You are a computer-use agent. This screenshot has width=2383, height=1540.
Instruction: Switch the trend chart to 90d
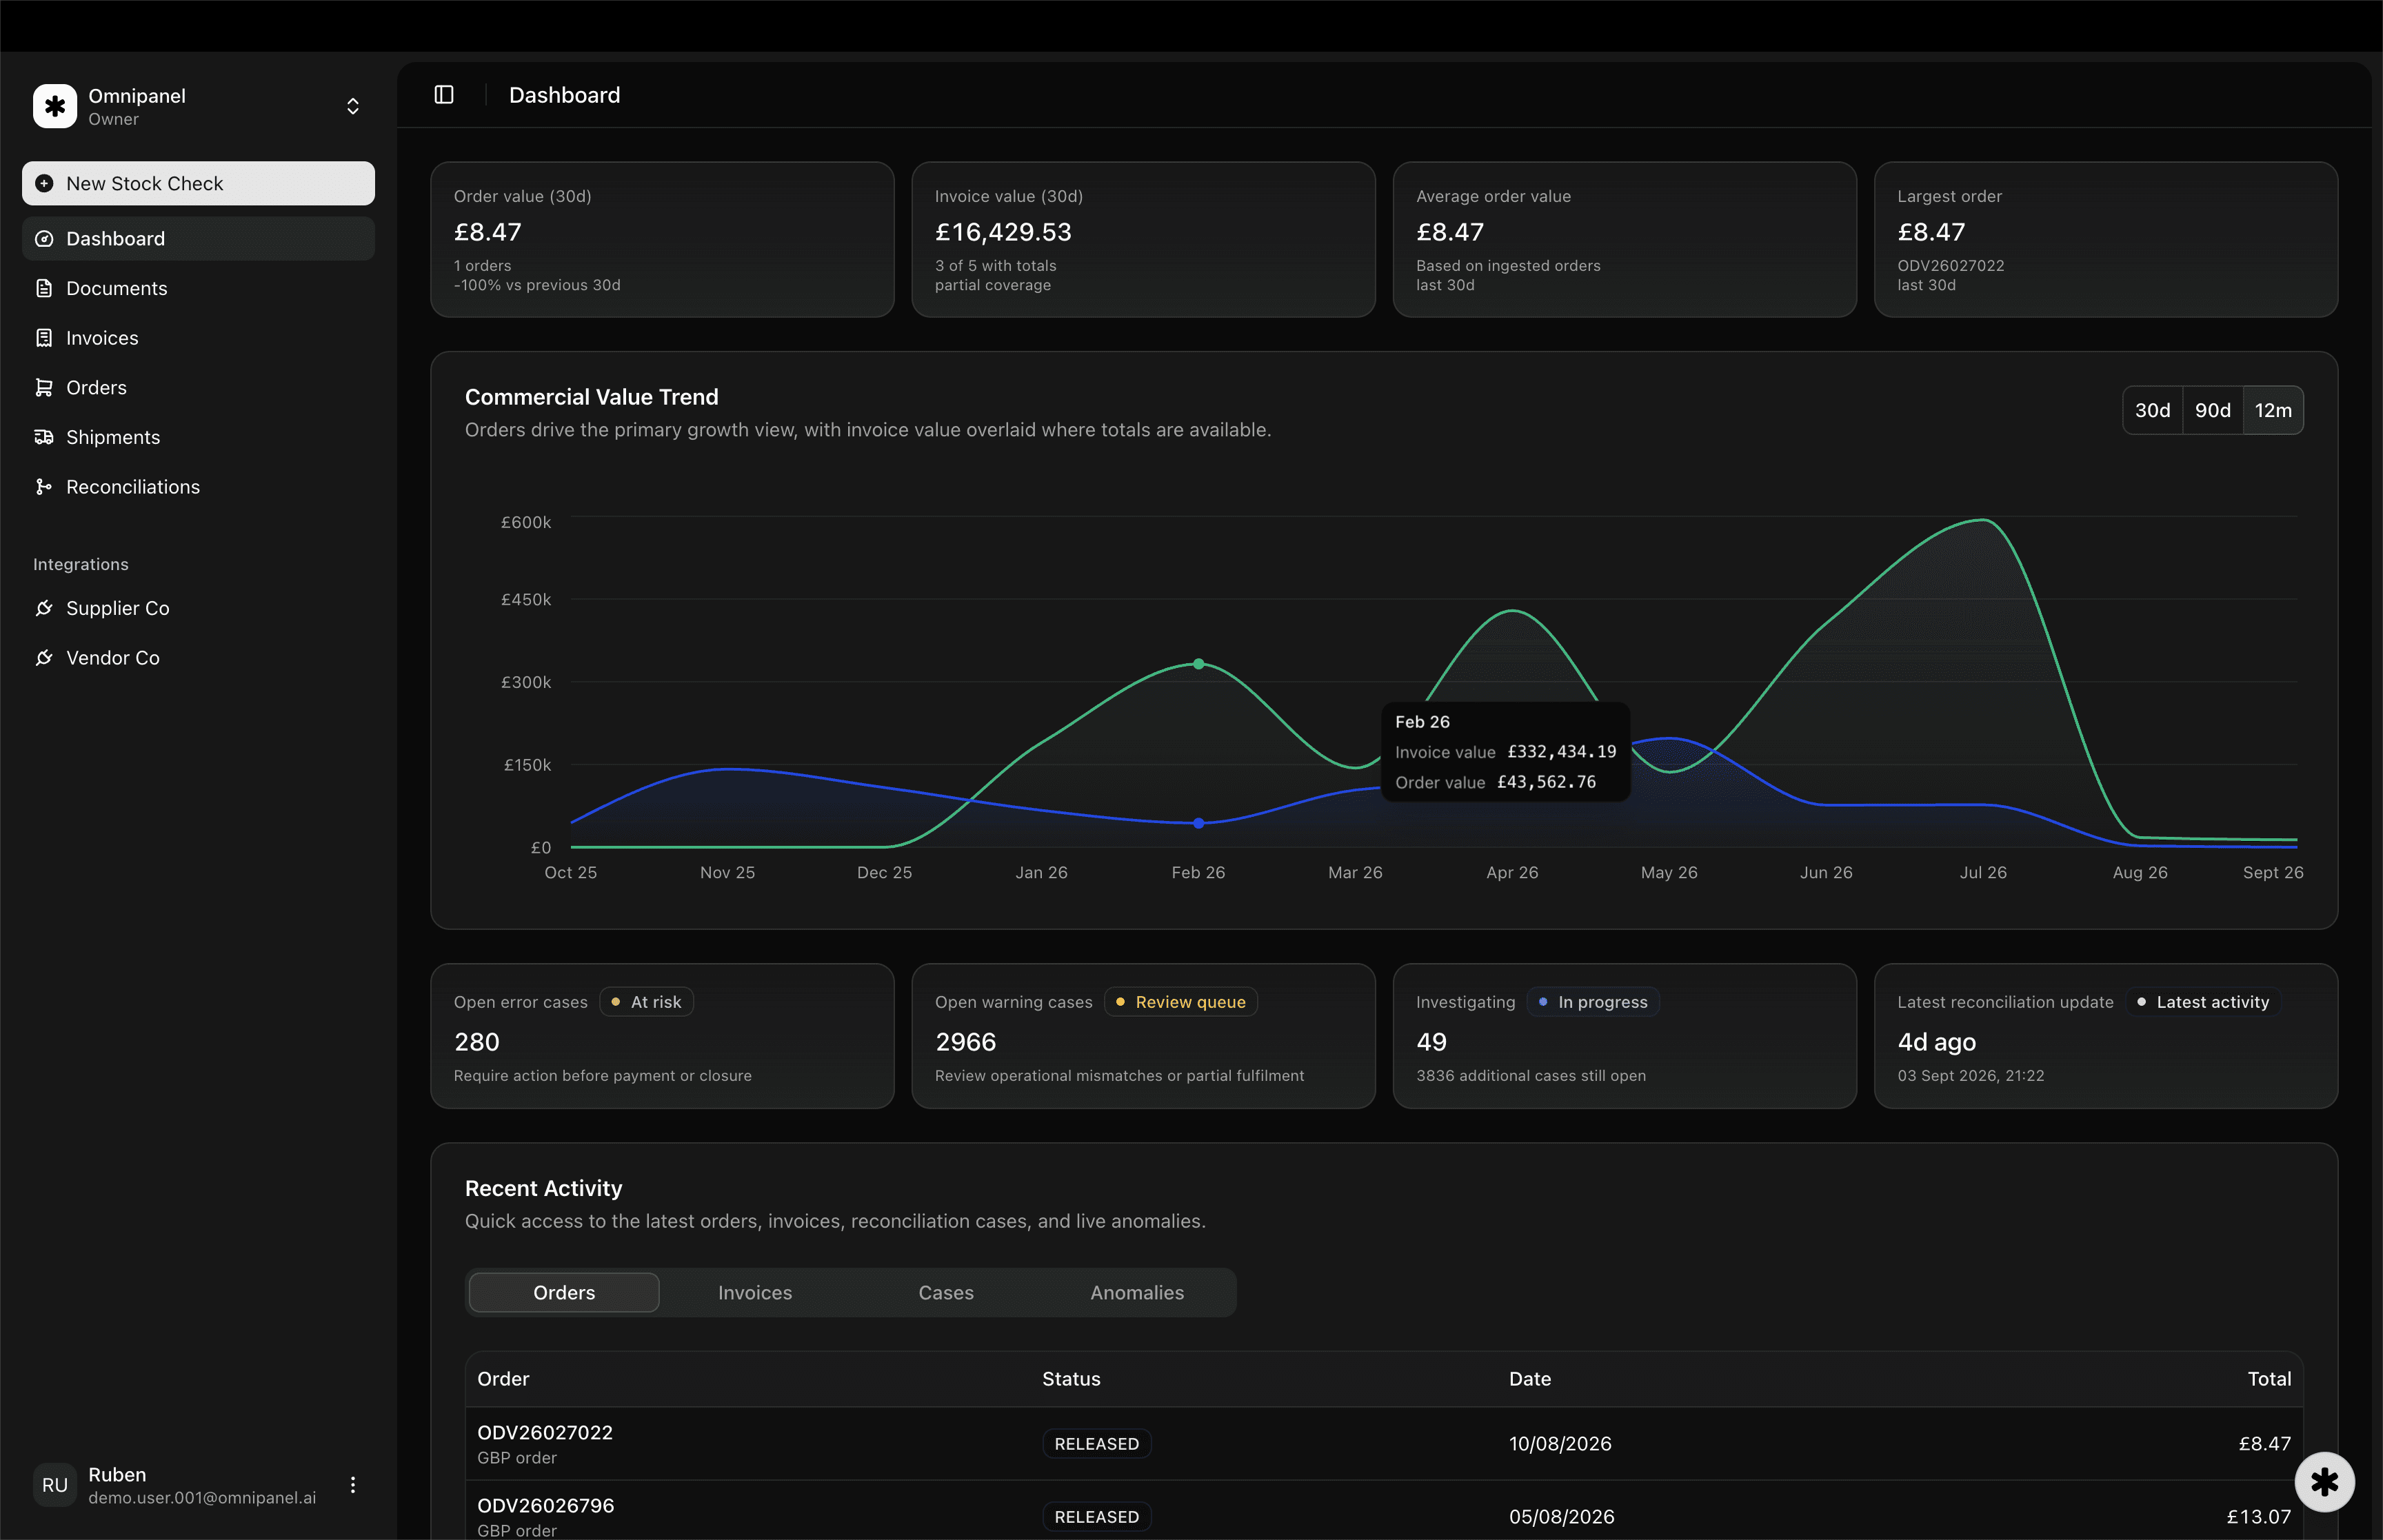pyautogui.click(x=2212, y=410)
